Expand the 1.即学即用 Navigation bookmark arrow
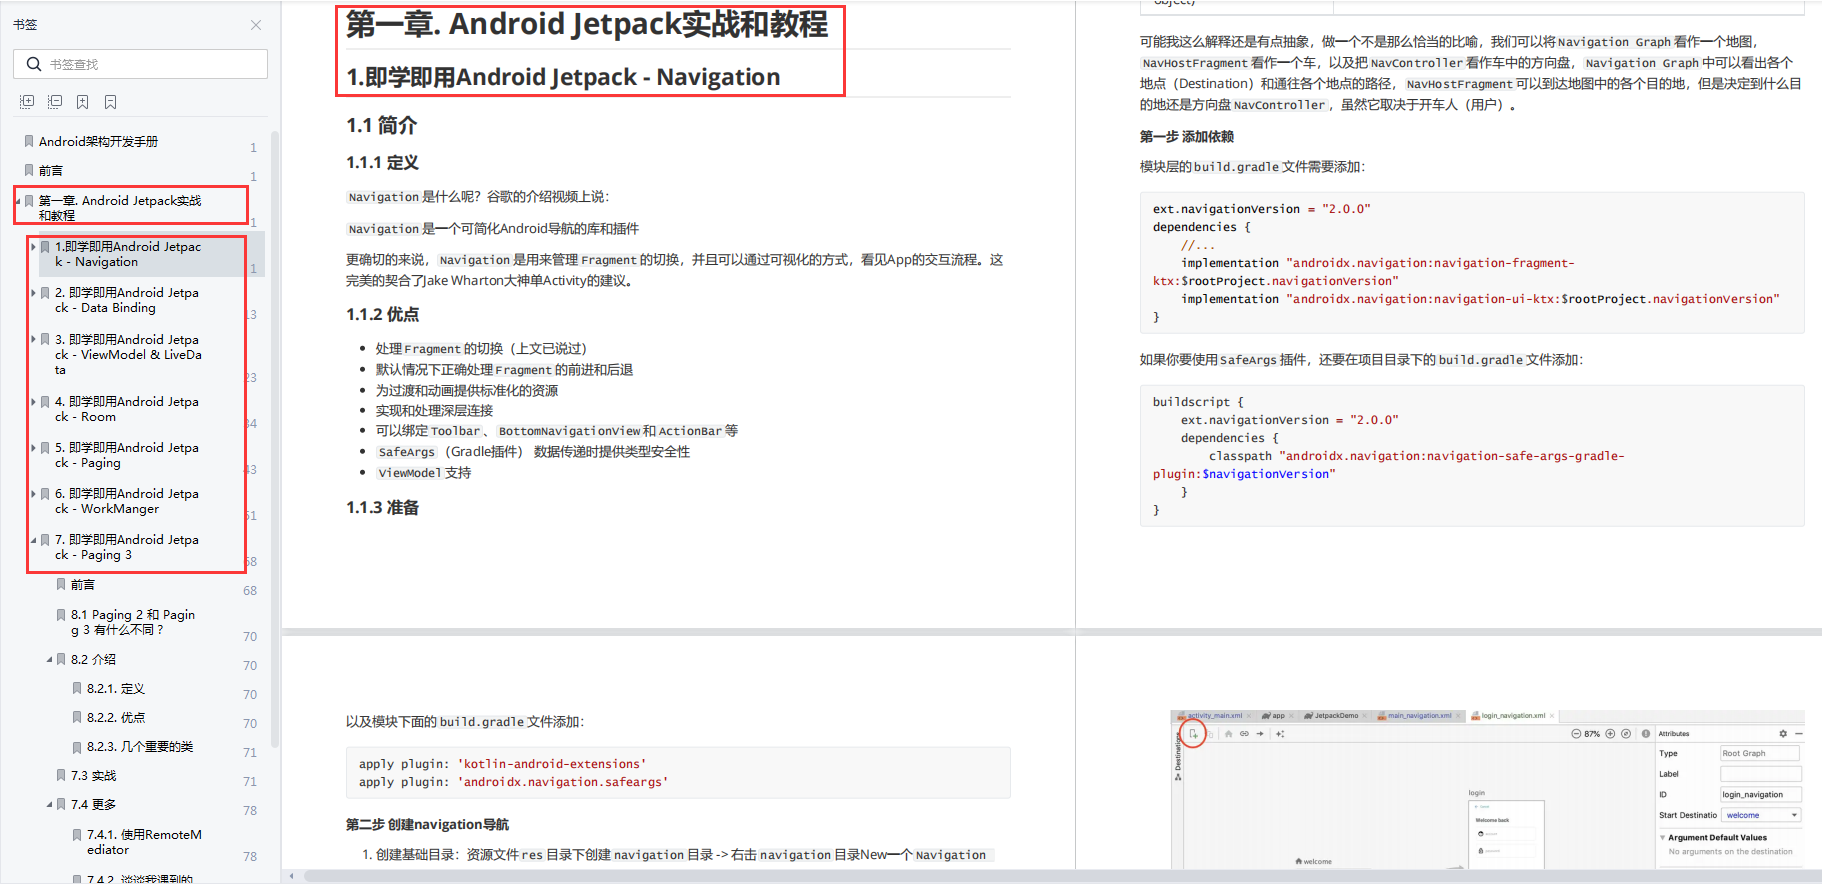The width and height of the screenshot is (1822, 884). [33, 246]
